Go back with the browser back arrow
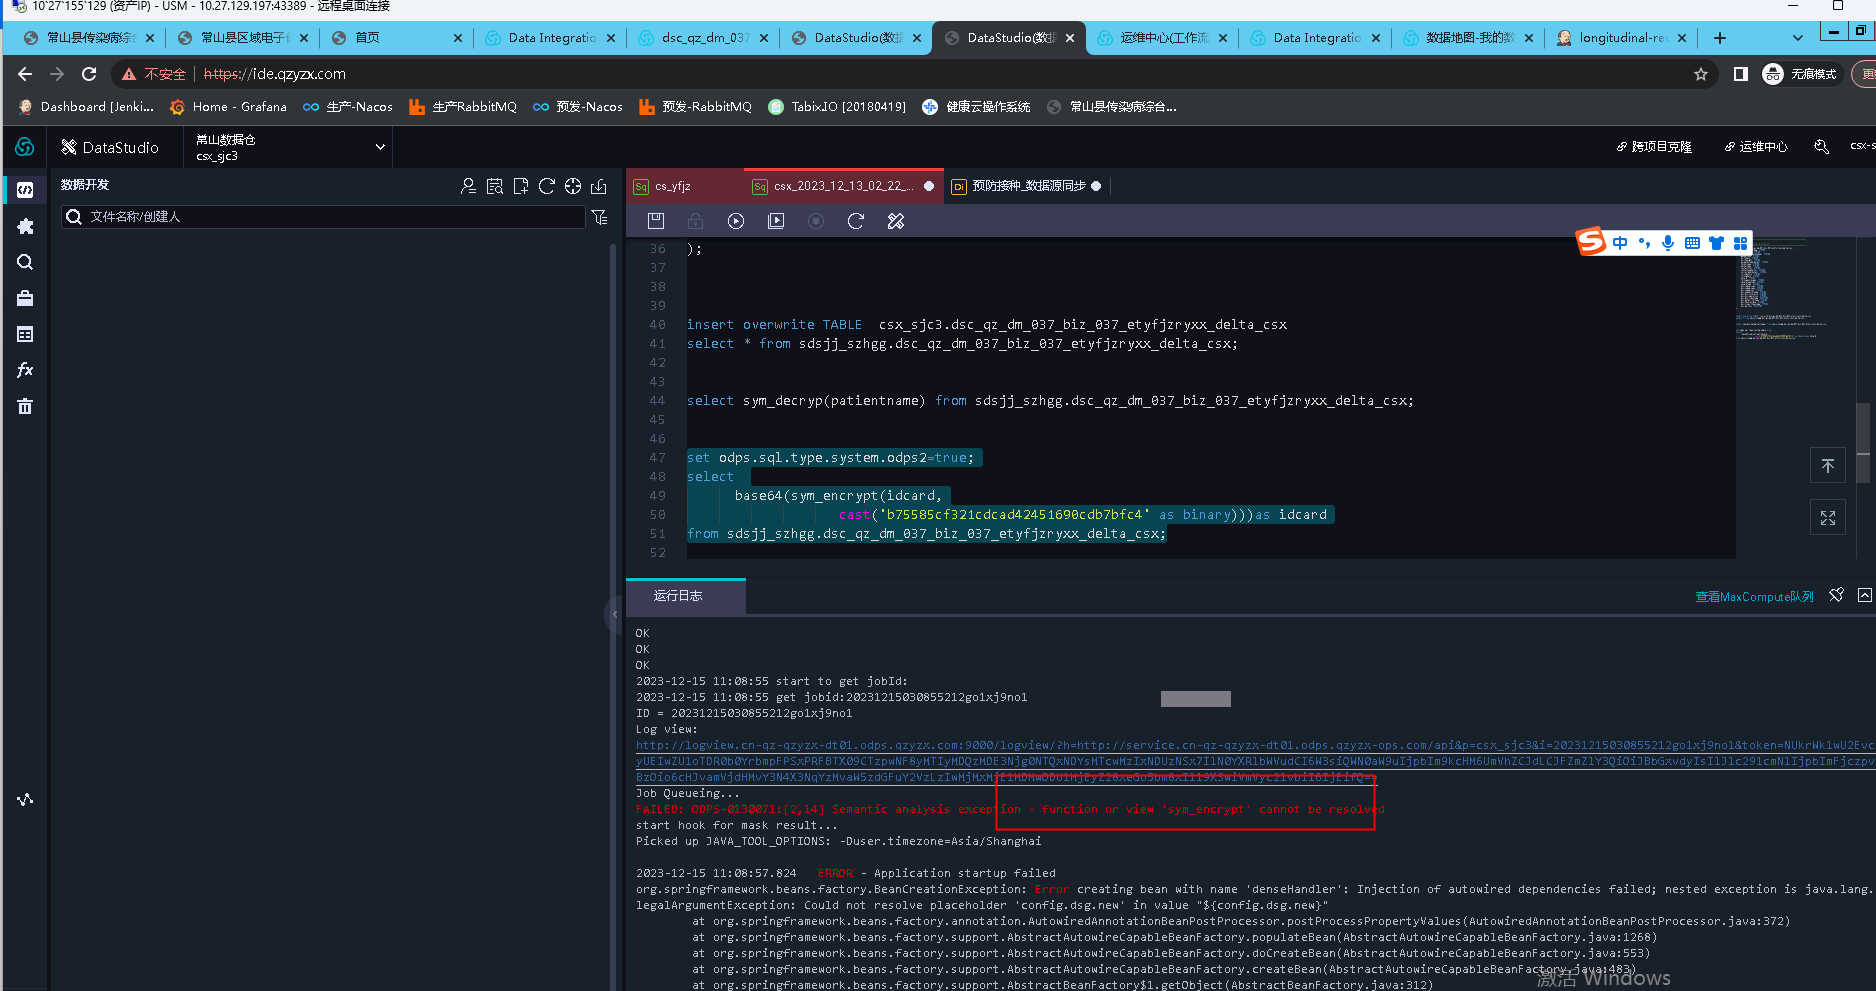 point(25,74)
